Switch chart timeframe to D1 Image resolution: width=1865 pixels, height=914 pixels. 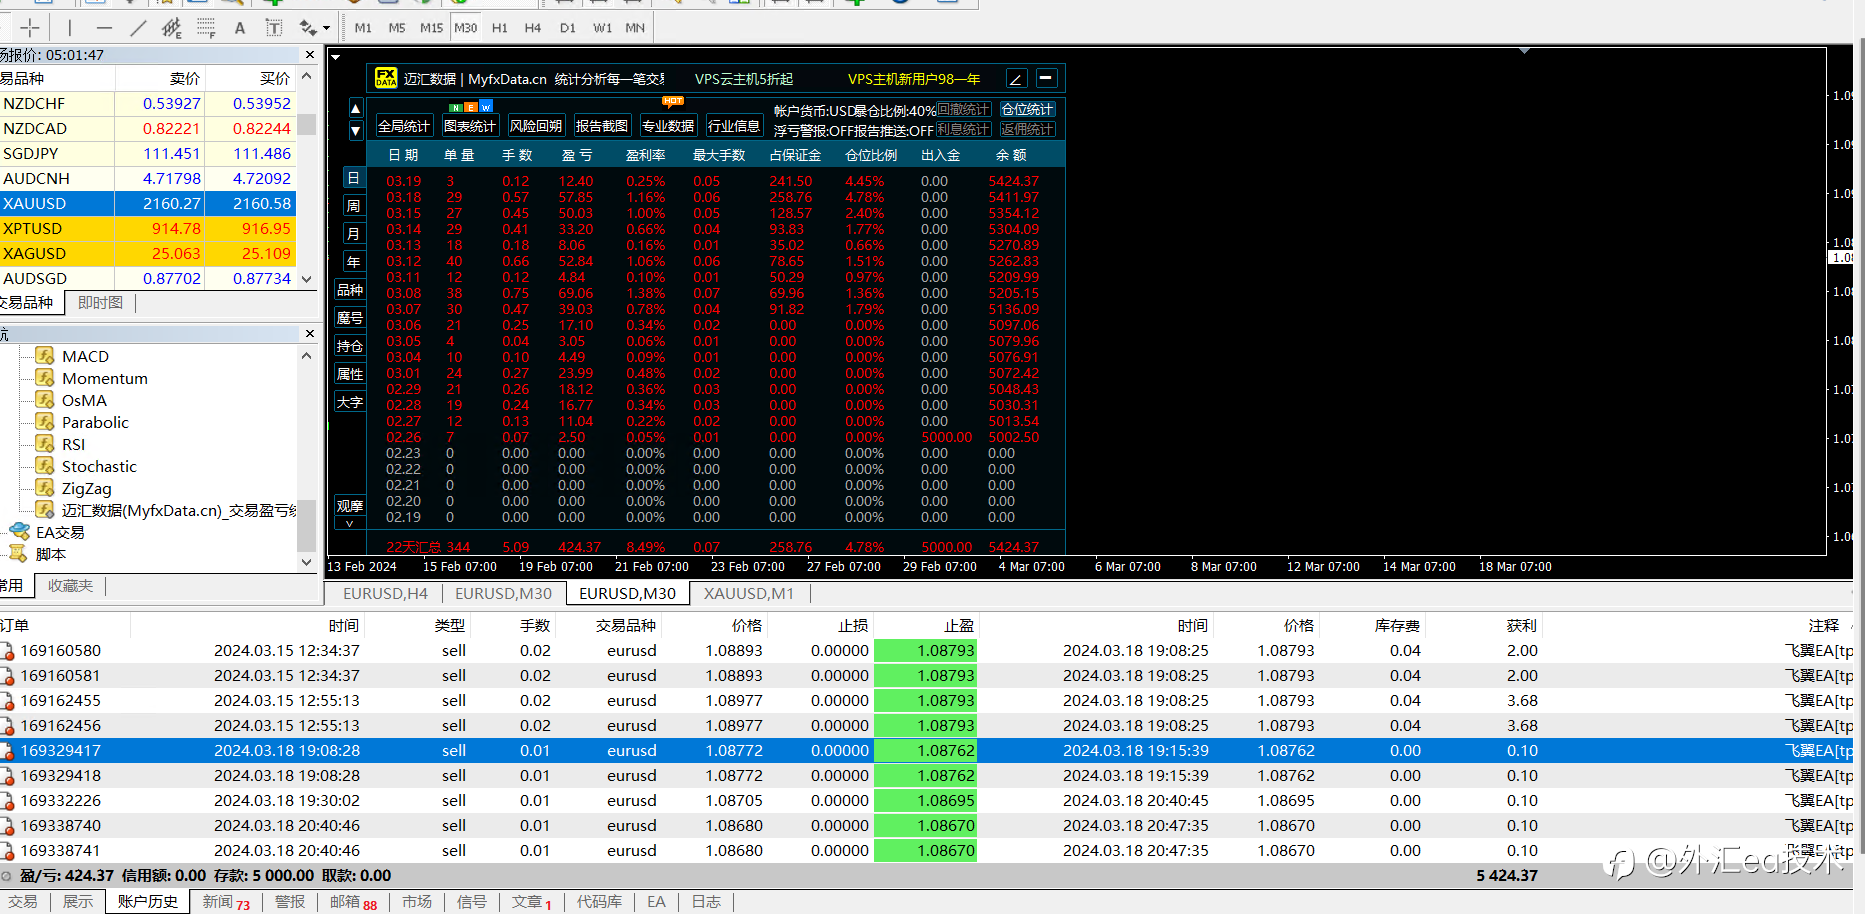click(x=568, y=28)
